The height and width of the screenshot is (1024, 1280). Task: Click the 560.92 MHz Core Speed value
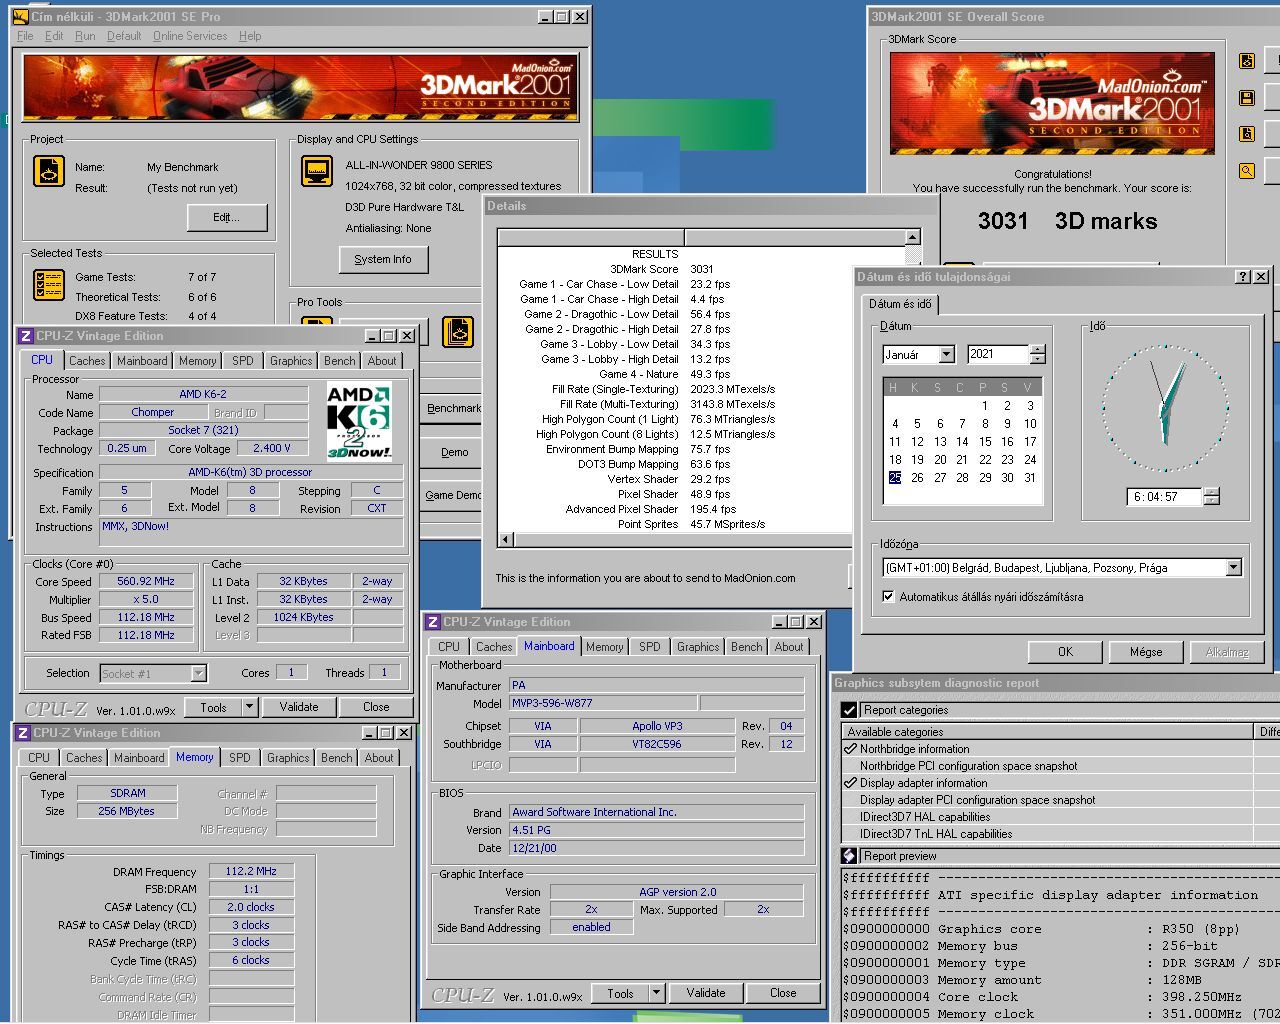tap(146, 582)
